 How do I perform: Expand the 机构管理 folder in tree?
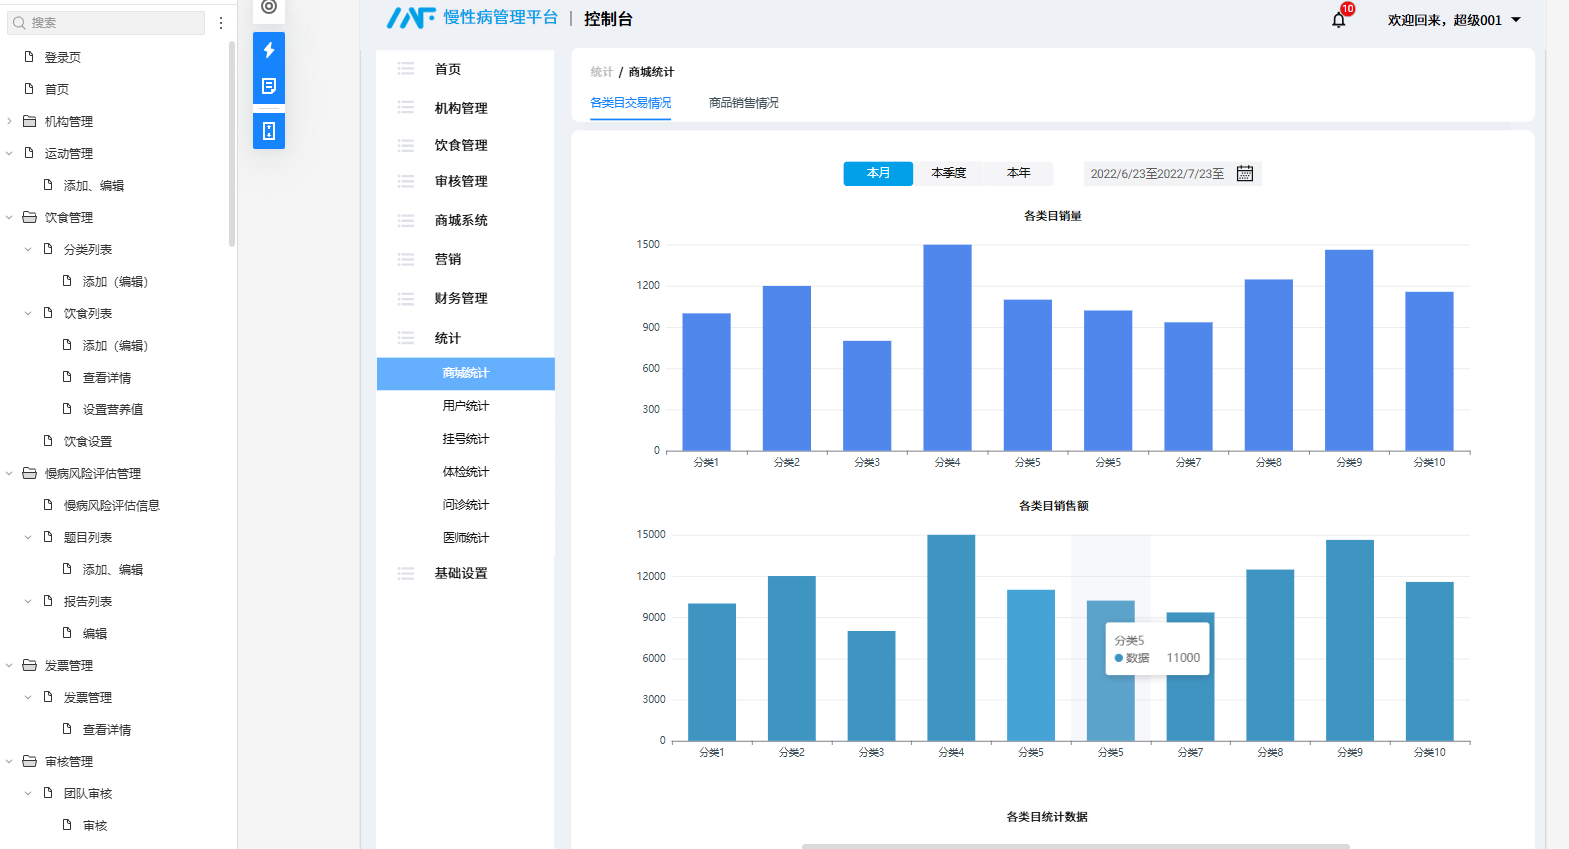click(9, 121)
